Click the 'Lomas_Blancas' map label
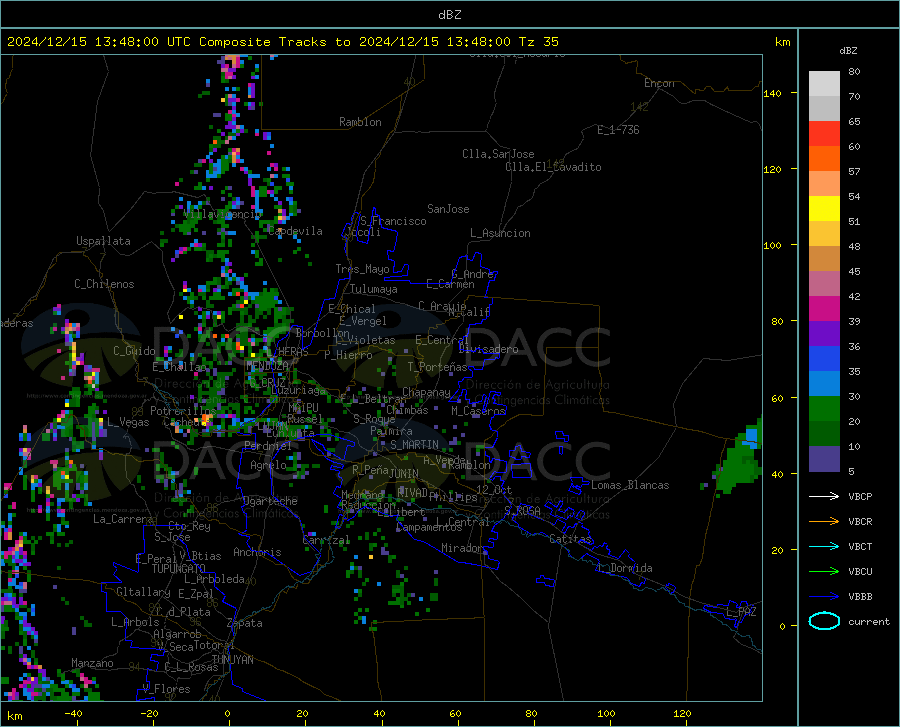Viewport: 900px width, 727px height. click(x=630, y=485)
